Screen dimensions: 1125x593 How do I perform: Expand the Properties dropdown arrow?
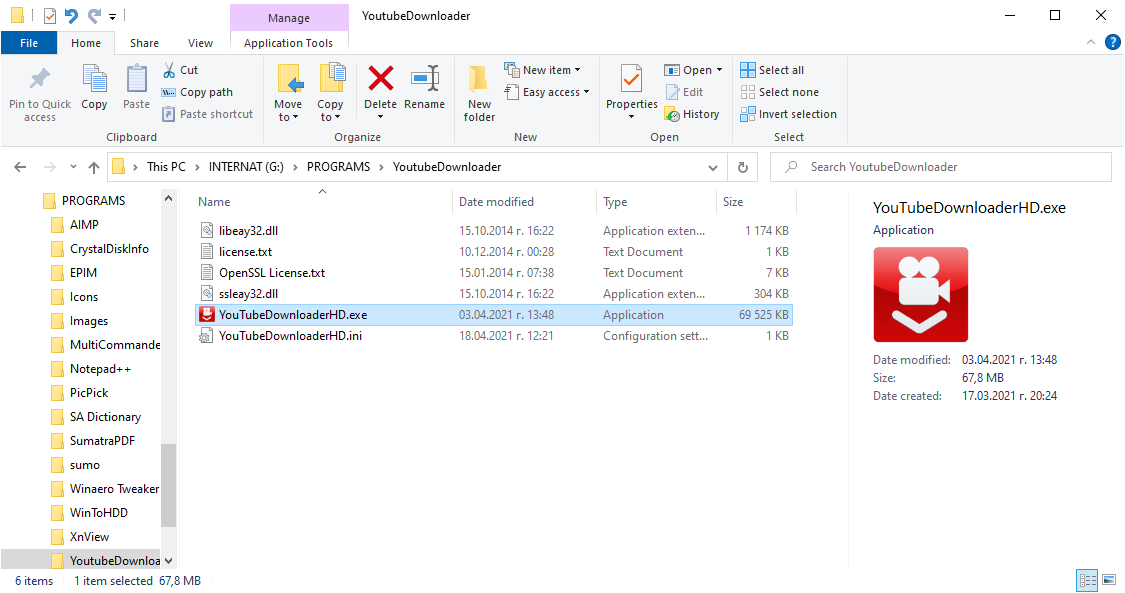631,117
